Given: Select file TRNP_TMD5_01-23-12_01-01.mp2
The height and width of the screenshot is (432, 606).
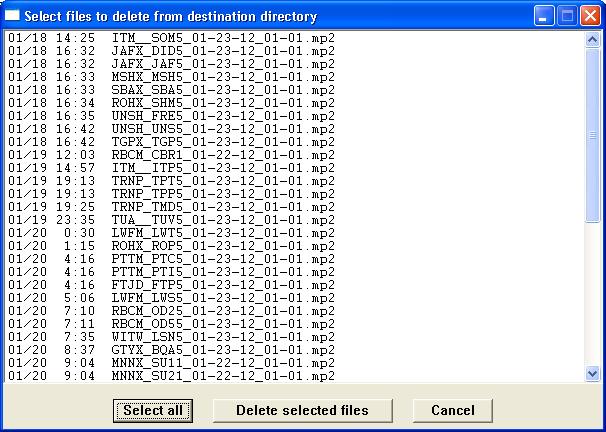Looking at the screenshot, I should (296, 207).
